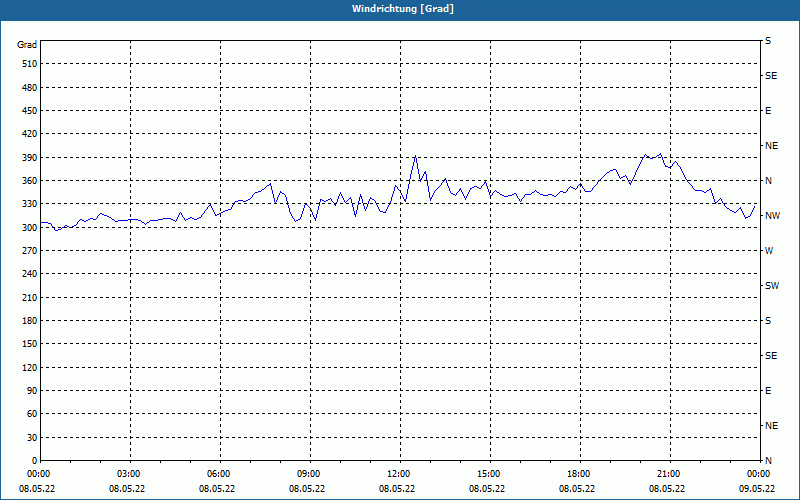Image resolution: width=800 pixels, height=500 pixels.
Task: Click the '90' axis label
Action: coord(32,390)
